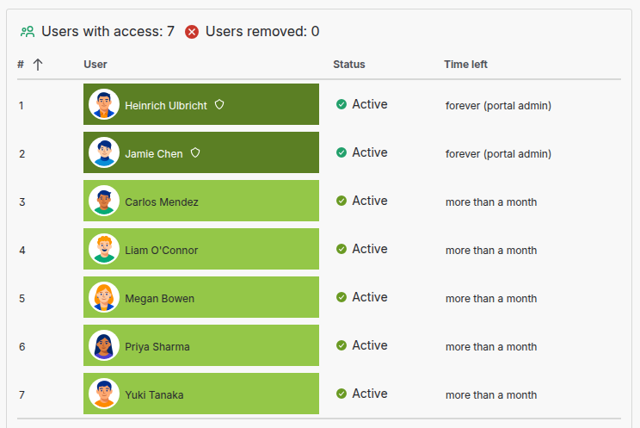Image resolution: width=640 pixels, height=428 pixels.
Task: Click Megan Bowen's avatar picture
Action: pos(104,297)
